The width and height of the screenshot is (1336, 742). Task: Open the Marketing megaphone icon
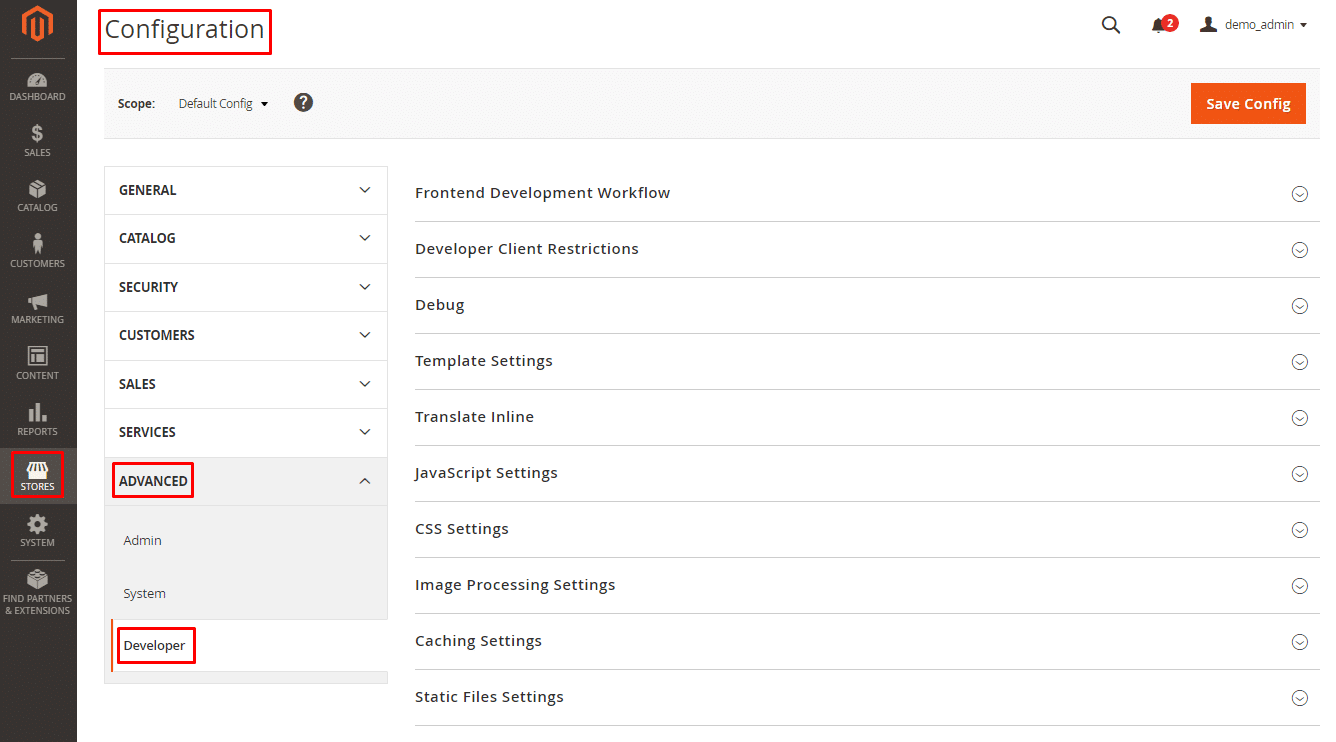tap(38, 308)
